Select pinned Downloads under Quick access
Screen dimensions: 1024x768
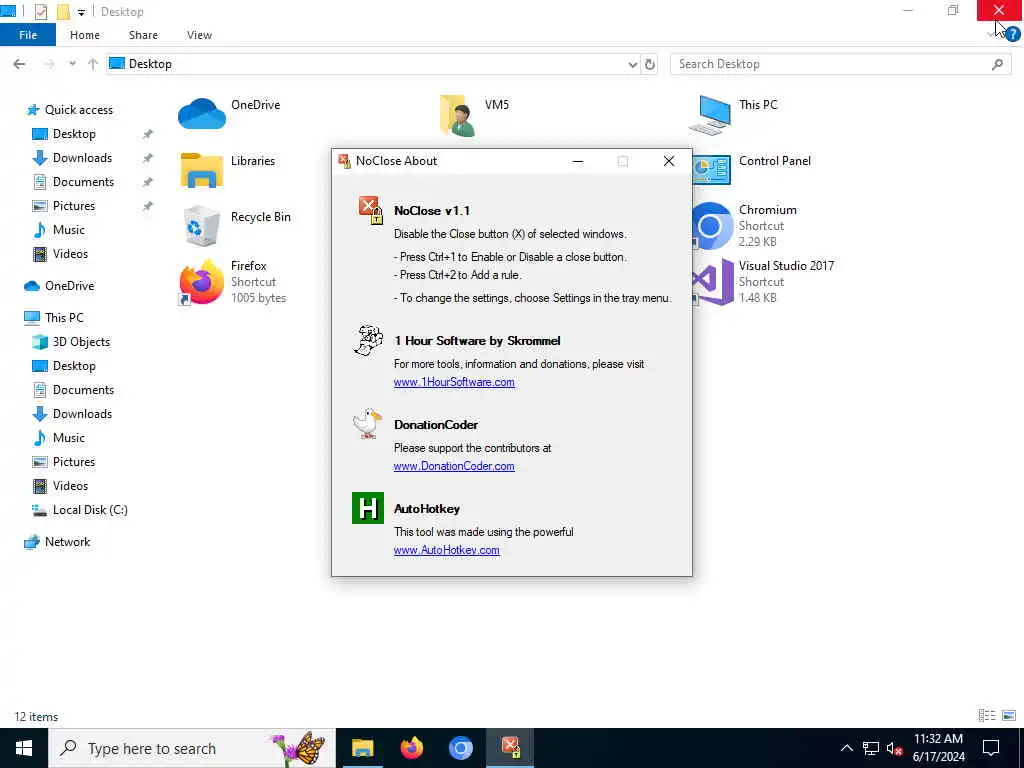click(82, 157)
